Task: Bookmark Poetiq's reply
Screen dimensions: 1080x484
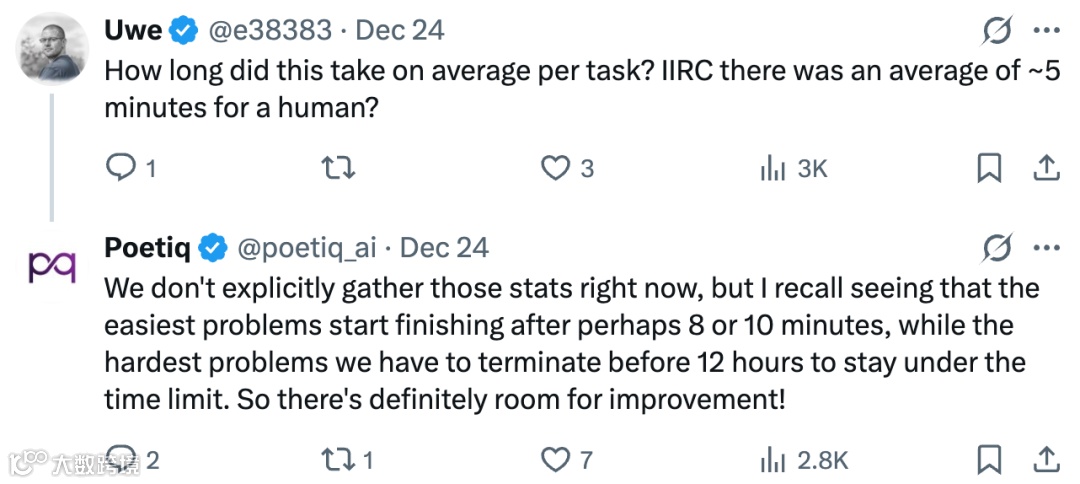Action: click(988, 459)
